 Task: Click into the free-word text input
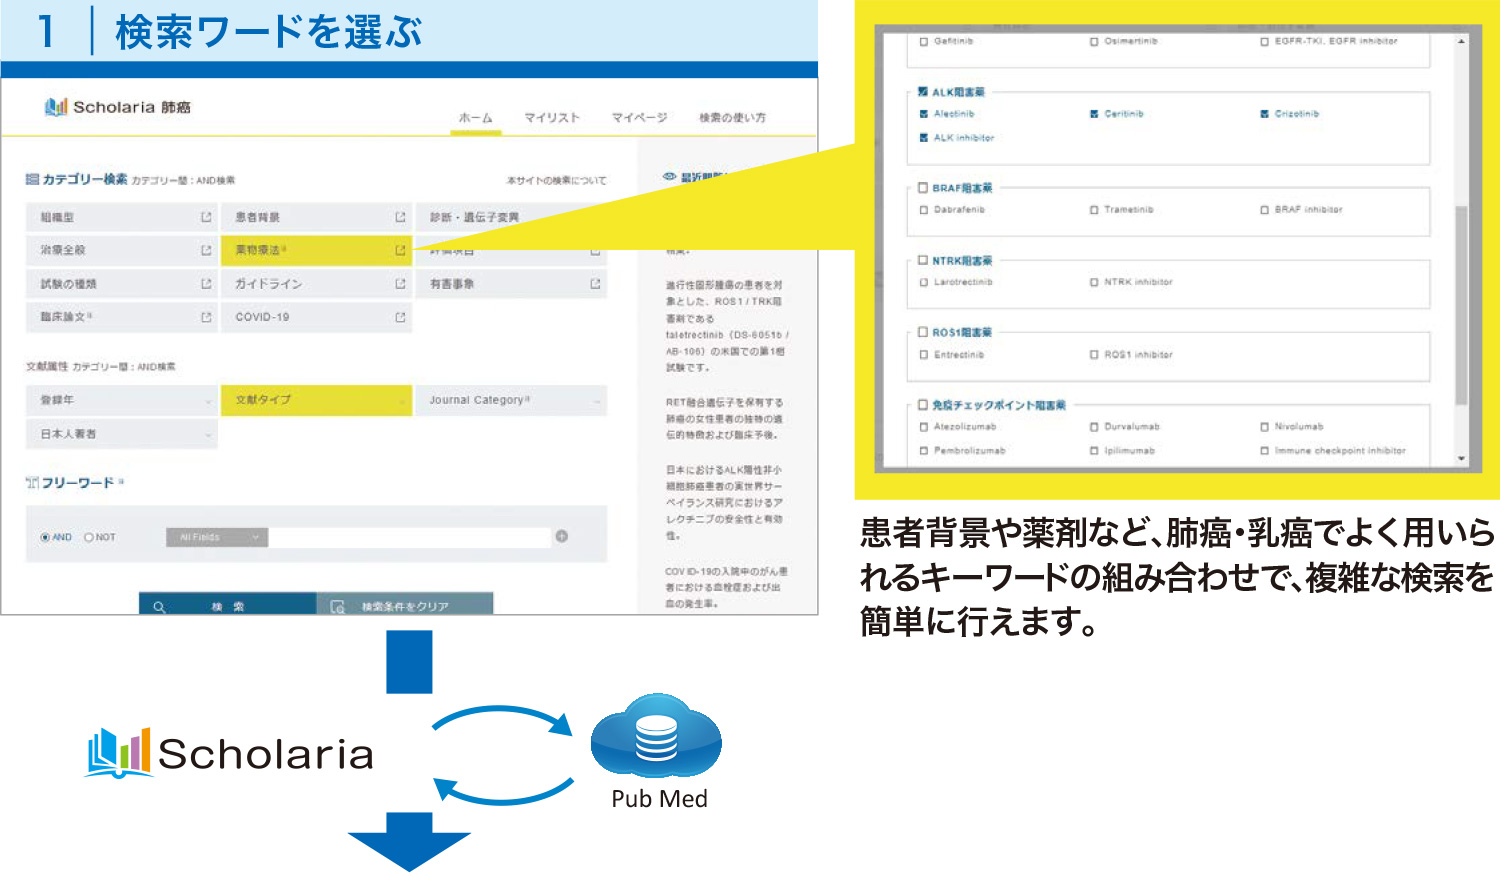pyautogui.click(x=410, y=537)
